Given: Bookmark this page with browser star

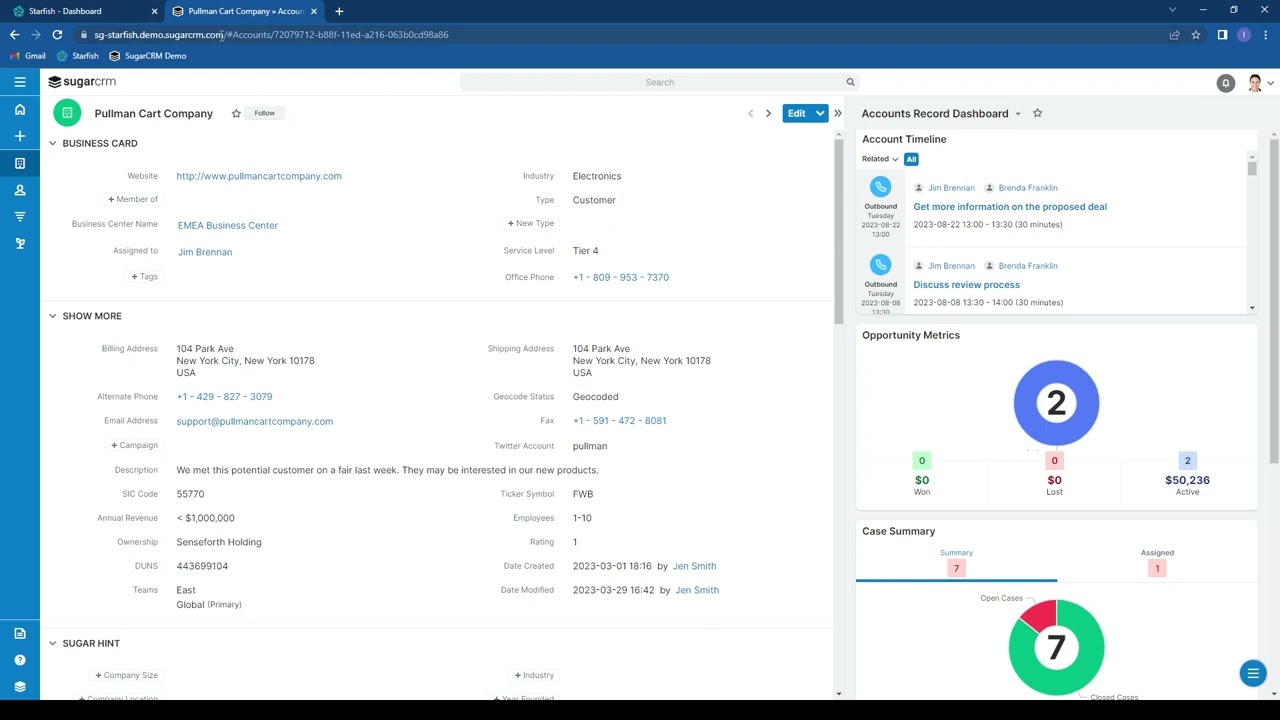Looking at the screenshot, I should pyautogui.click(x=1196, y=35).
